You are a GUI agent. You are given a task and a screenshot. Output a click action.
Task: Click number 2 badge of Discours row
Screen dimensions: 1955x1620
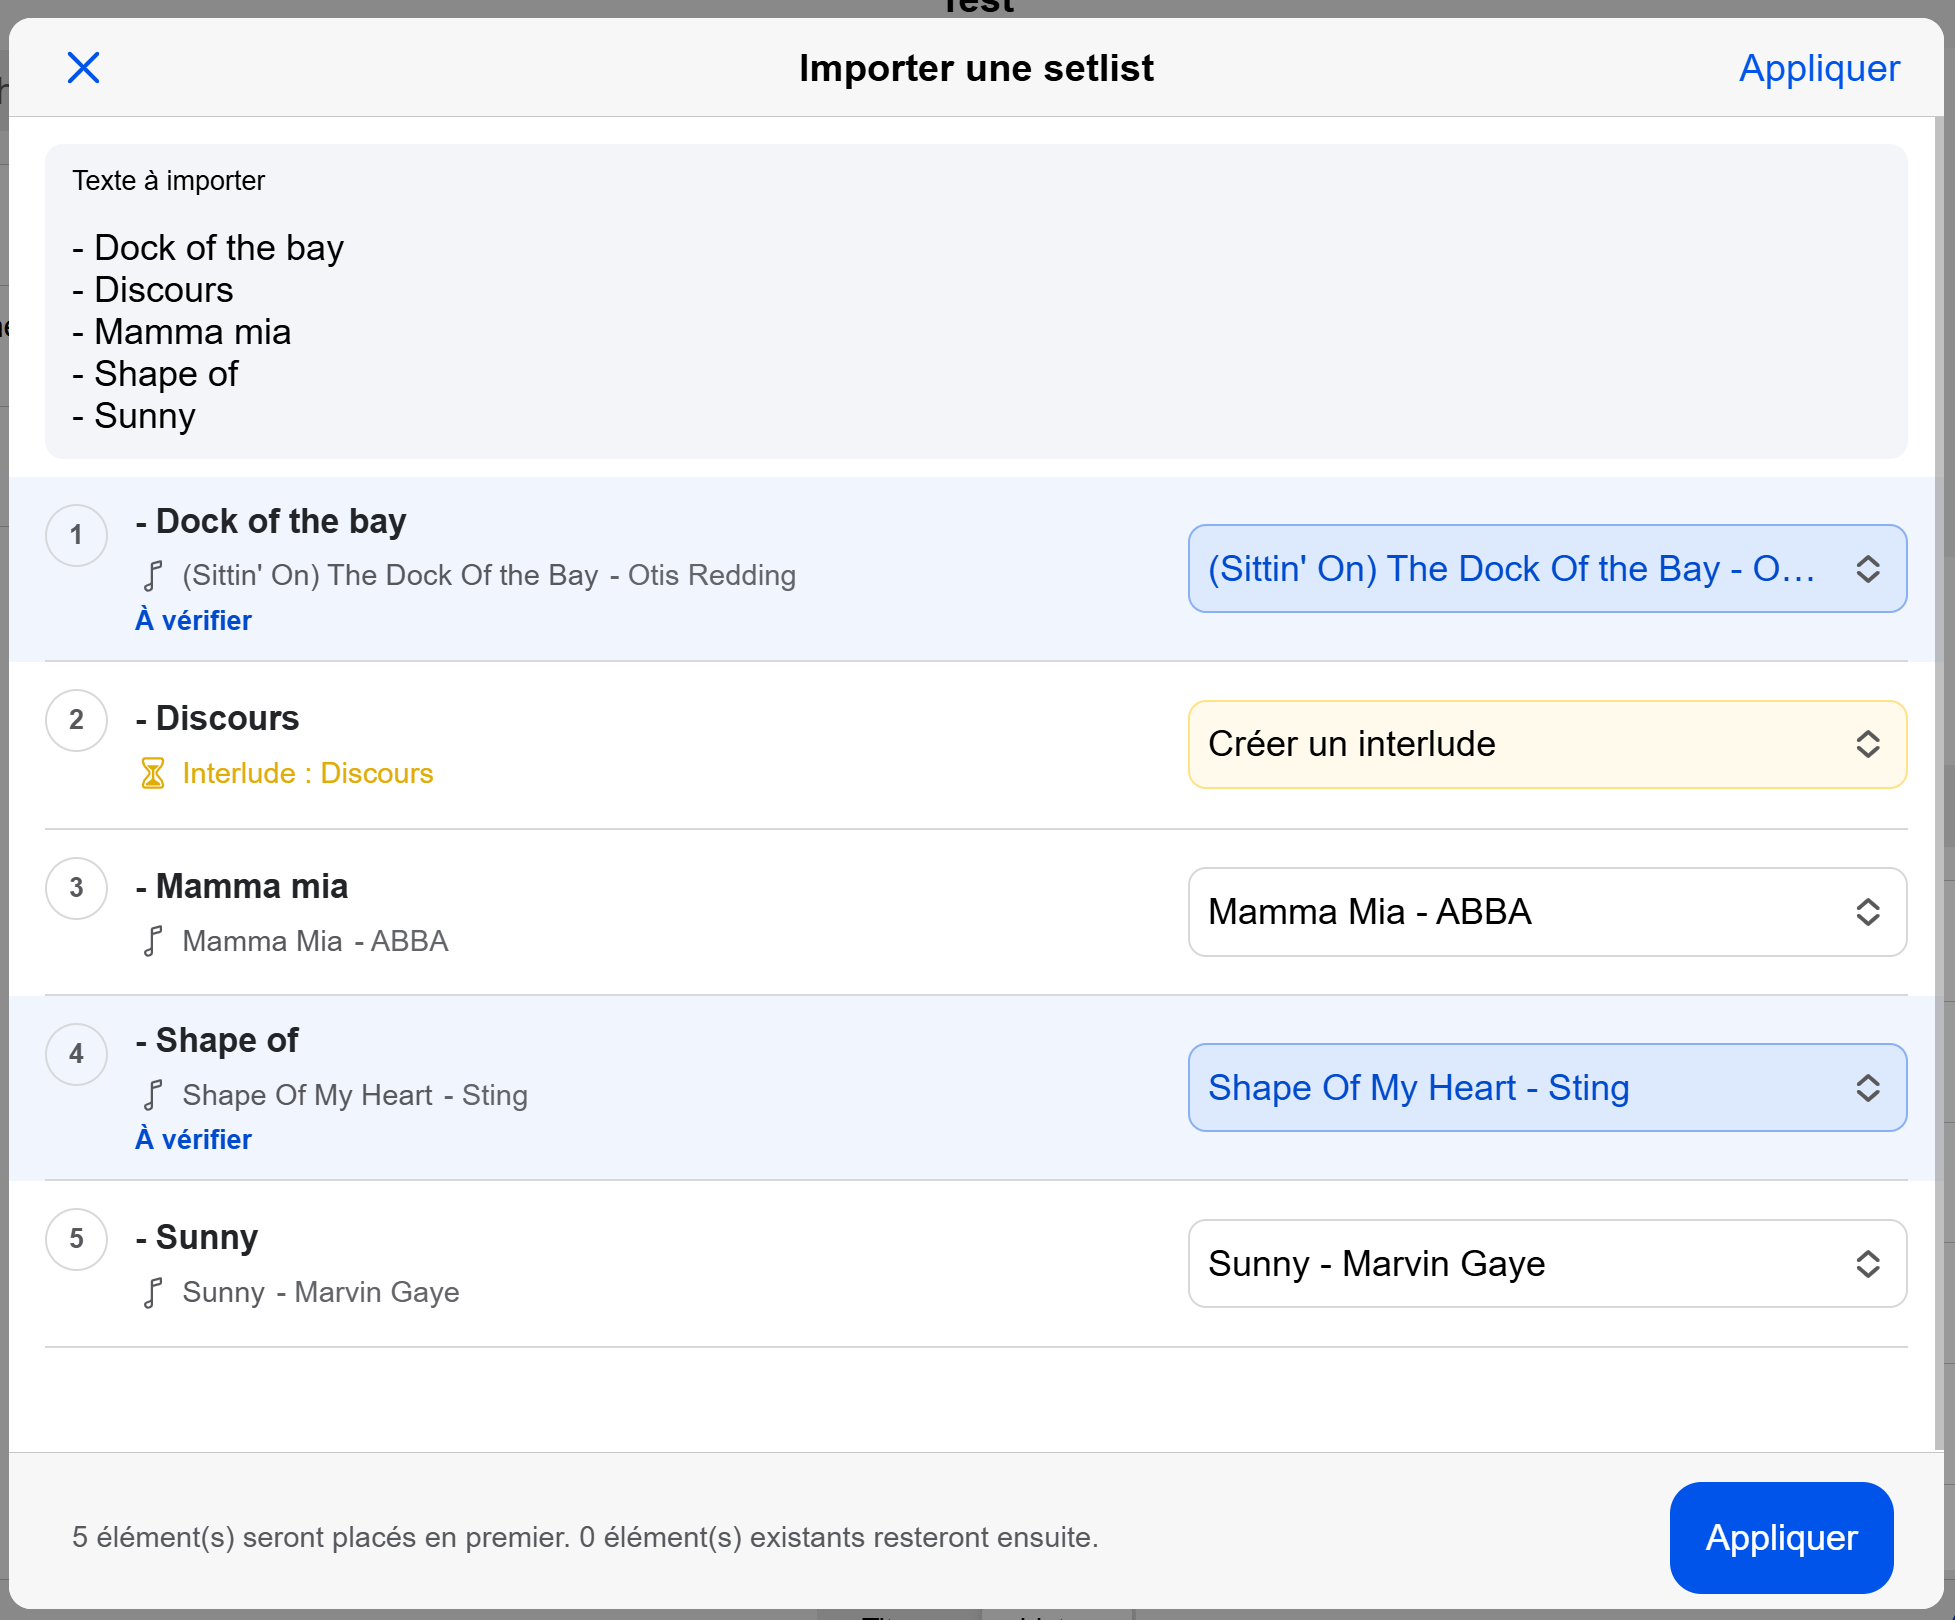tap(76, 720)
